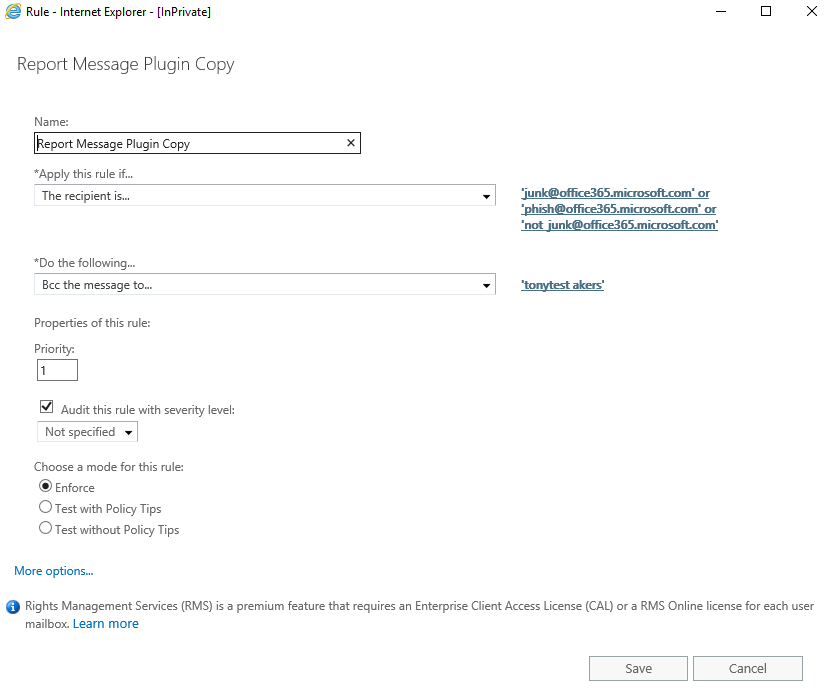Click the Priority number field
The height and width of the screenshot is (693, 829).
pos(57,370)
